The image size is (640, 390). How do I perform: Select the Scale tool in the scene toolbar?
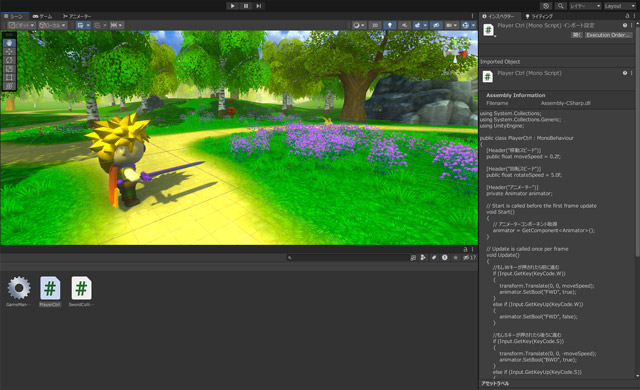coord(9,69)
